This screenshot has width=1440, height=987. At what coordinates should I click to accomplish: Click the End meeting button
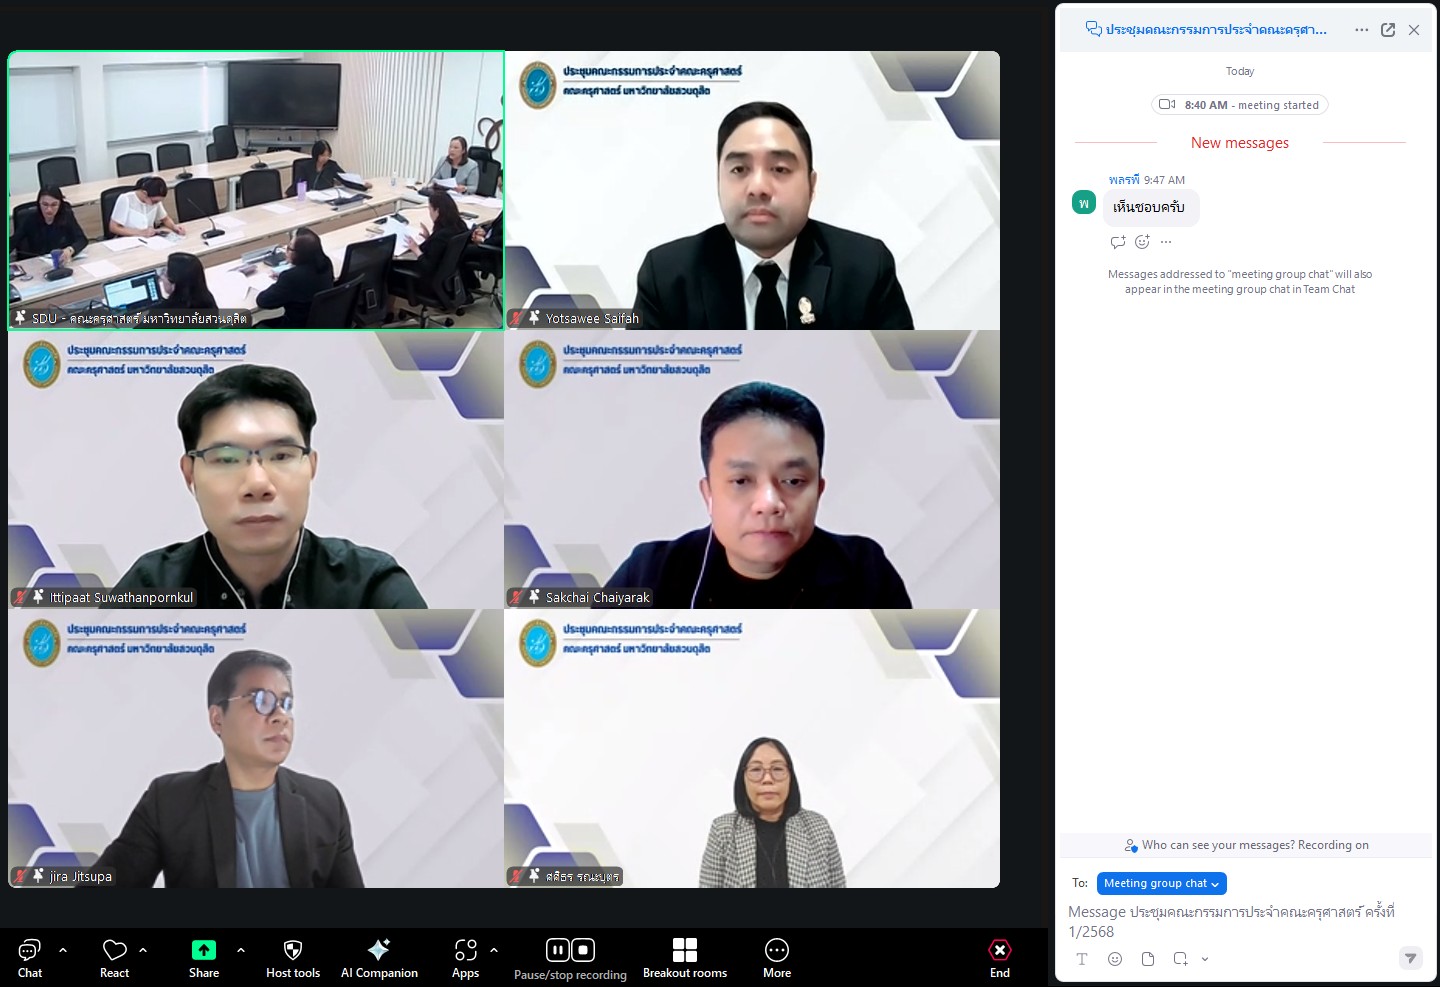coord(999,950)
